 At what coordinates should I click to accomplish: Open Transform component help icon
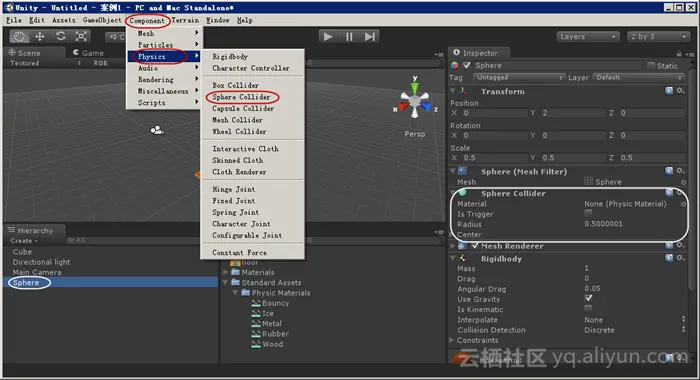(668, 91)
